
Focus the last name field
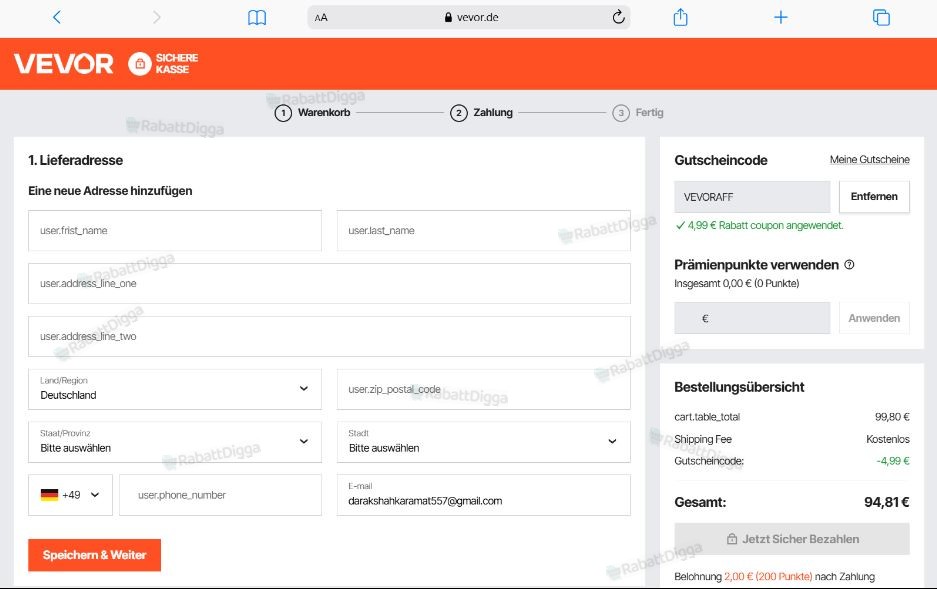pos(483,231)
